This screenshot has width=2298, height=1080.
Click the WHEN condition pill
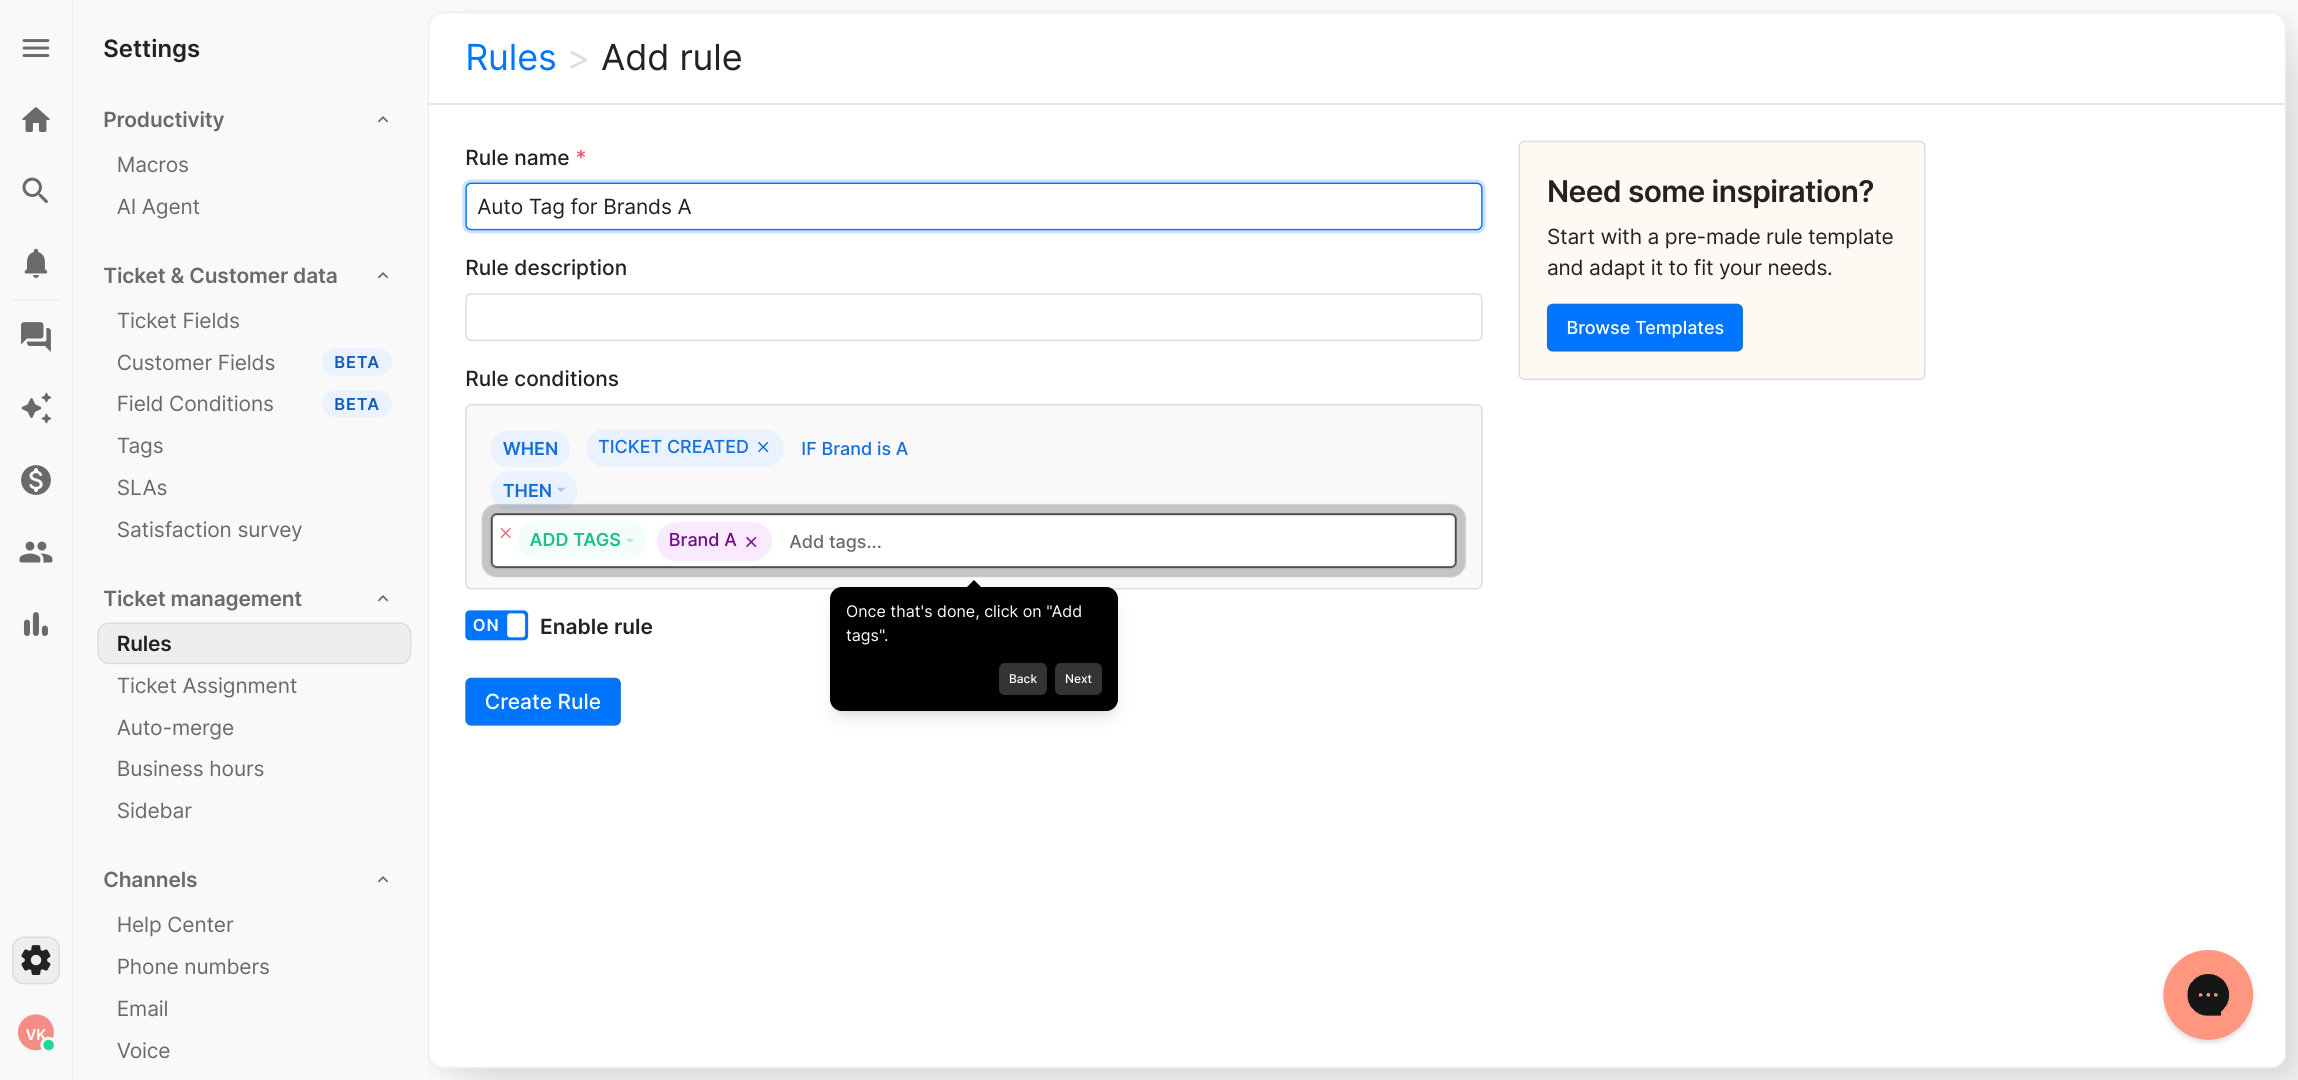point(530,449)
